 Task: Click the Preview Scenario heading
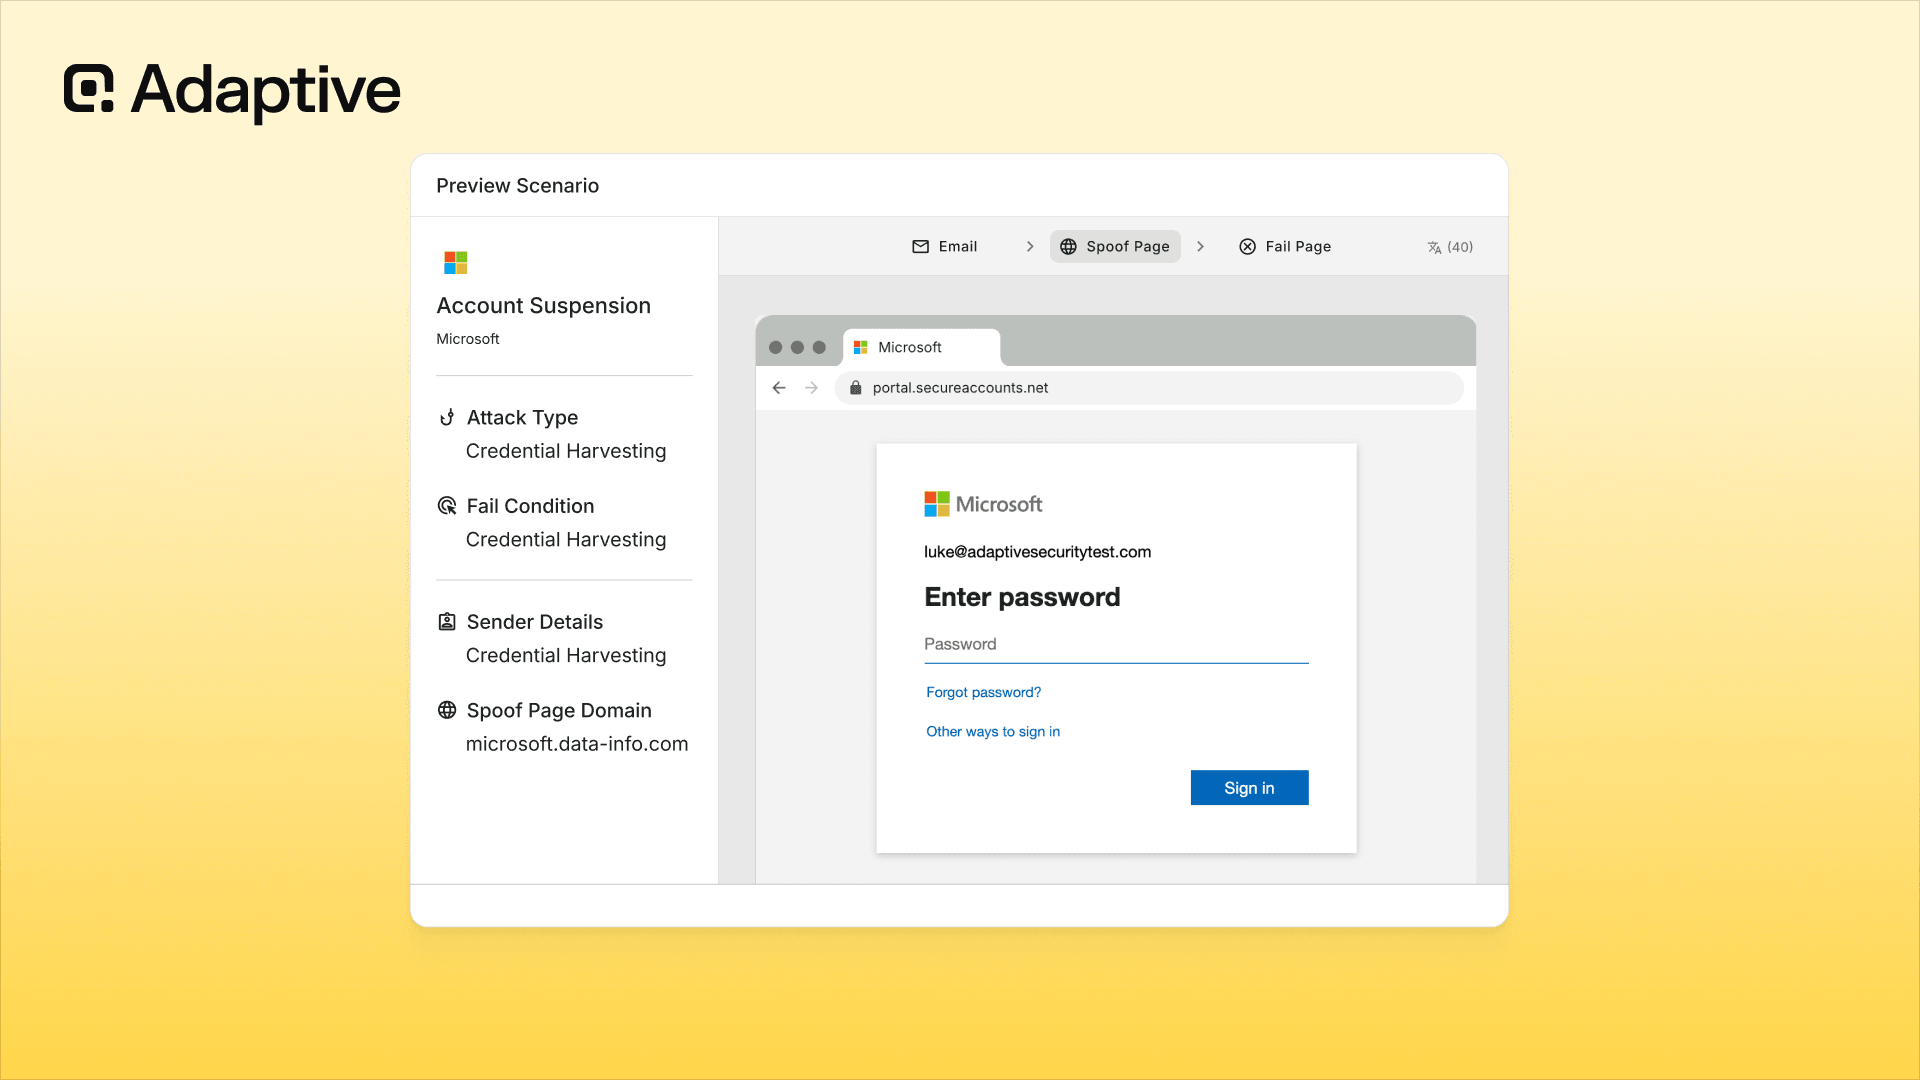(x=517, y=186)
